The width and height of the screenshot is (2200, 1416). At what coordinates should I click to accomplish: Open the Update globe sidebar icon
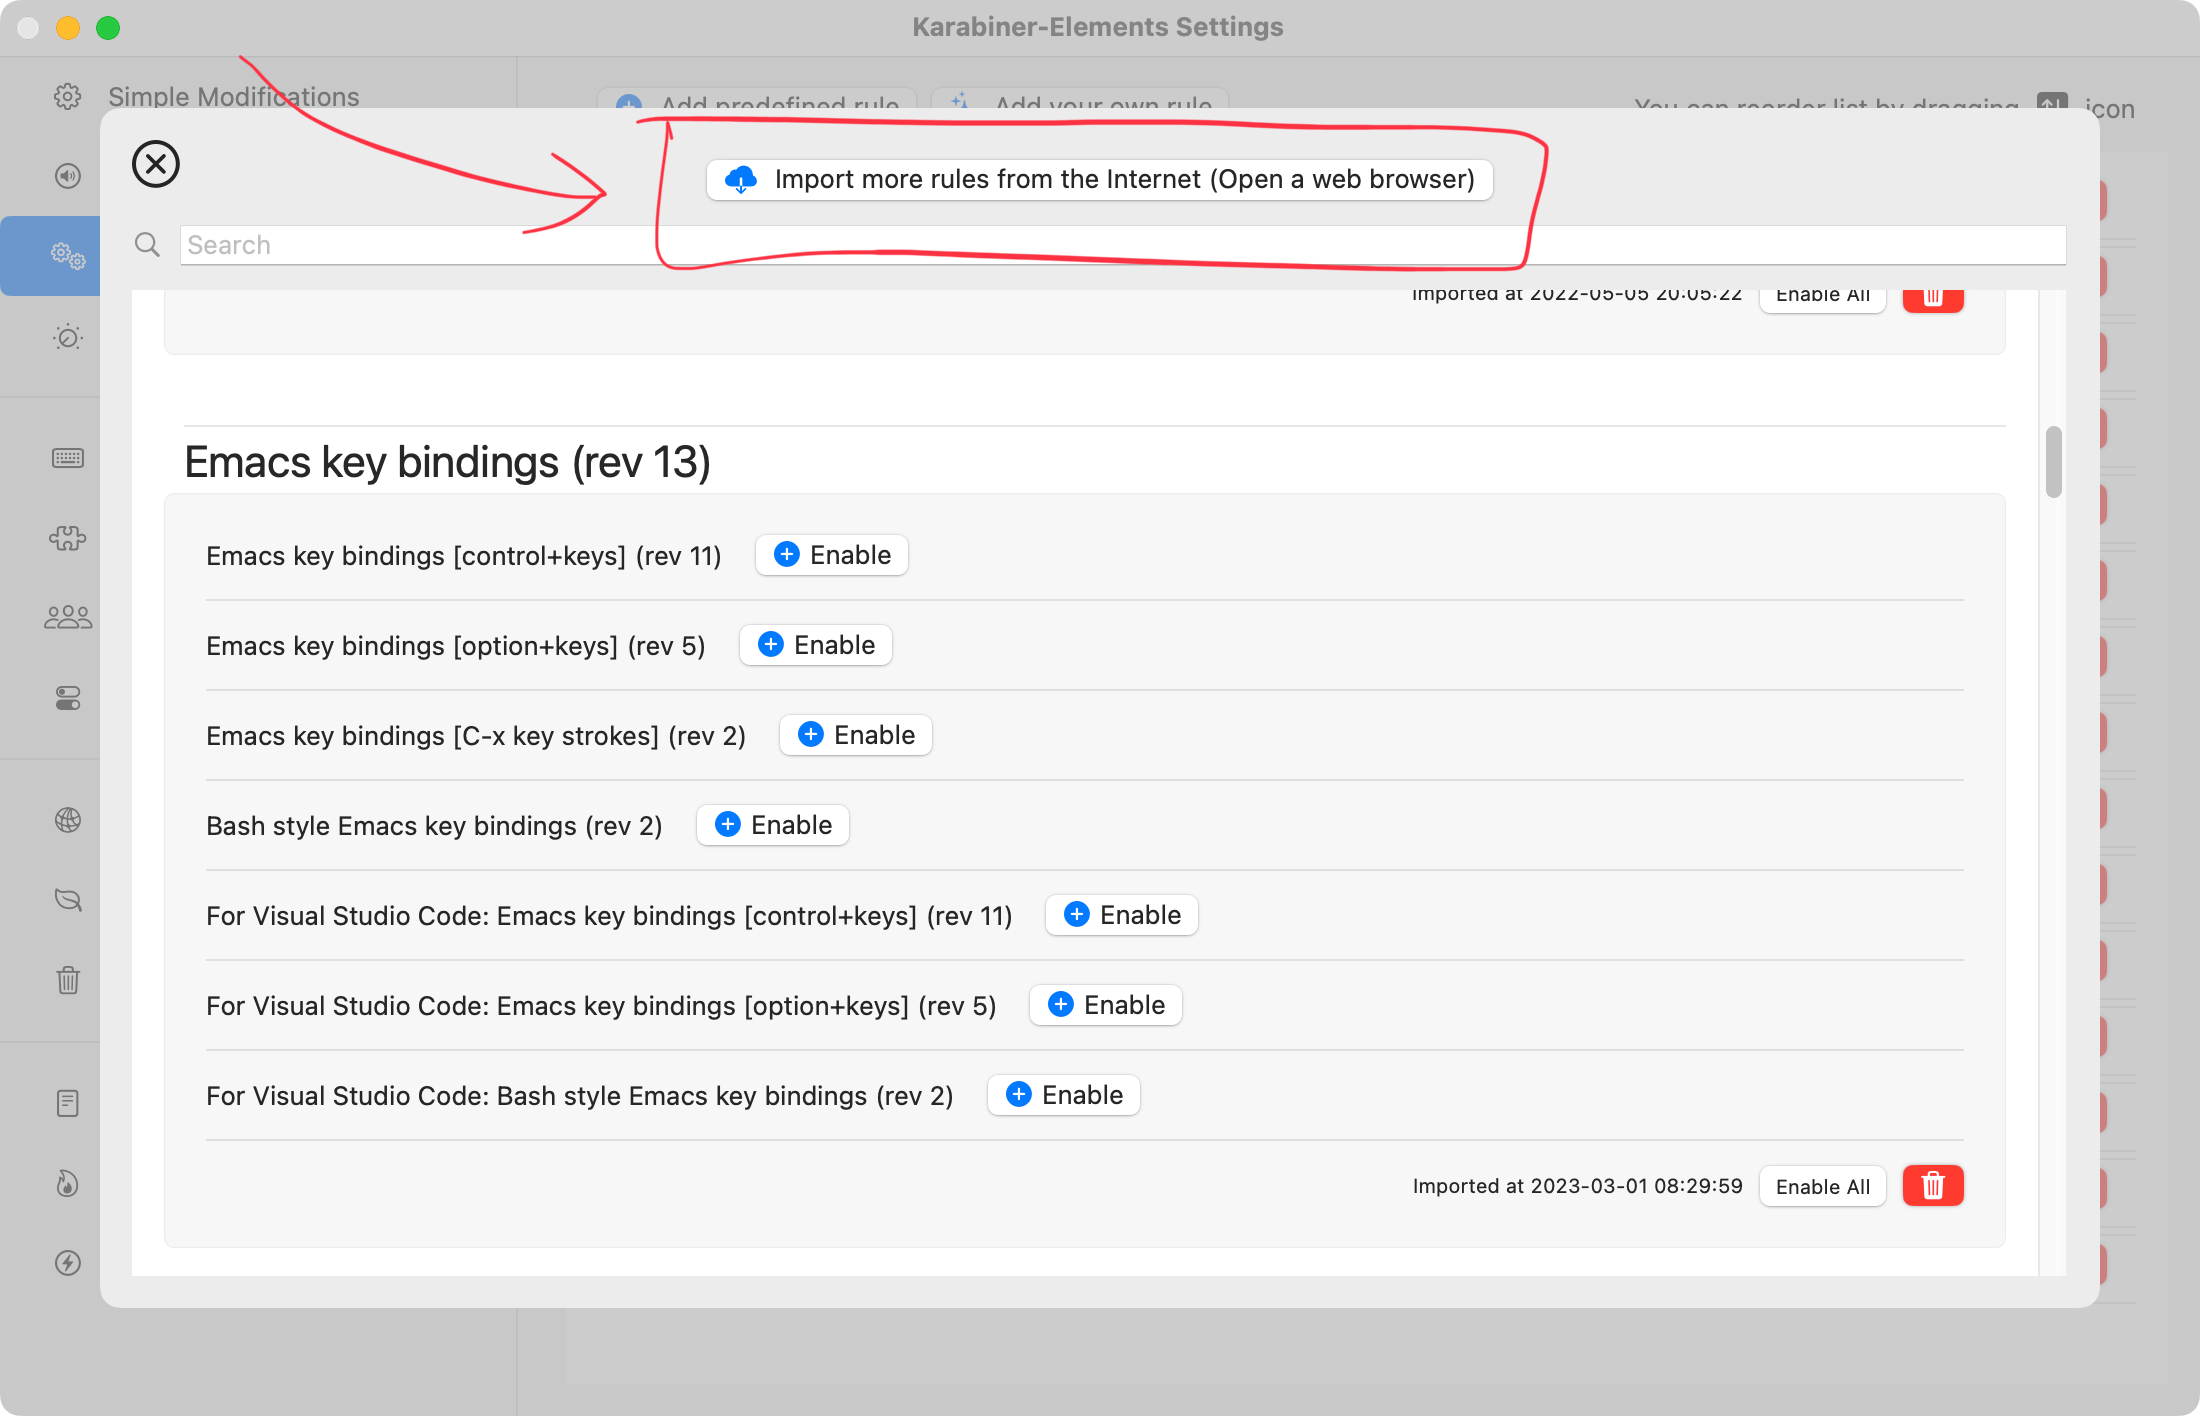[68, 820]
